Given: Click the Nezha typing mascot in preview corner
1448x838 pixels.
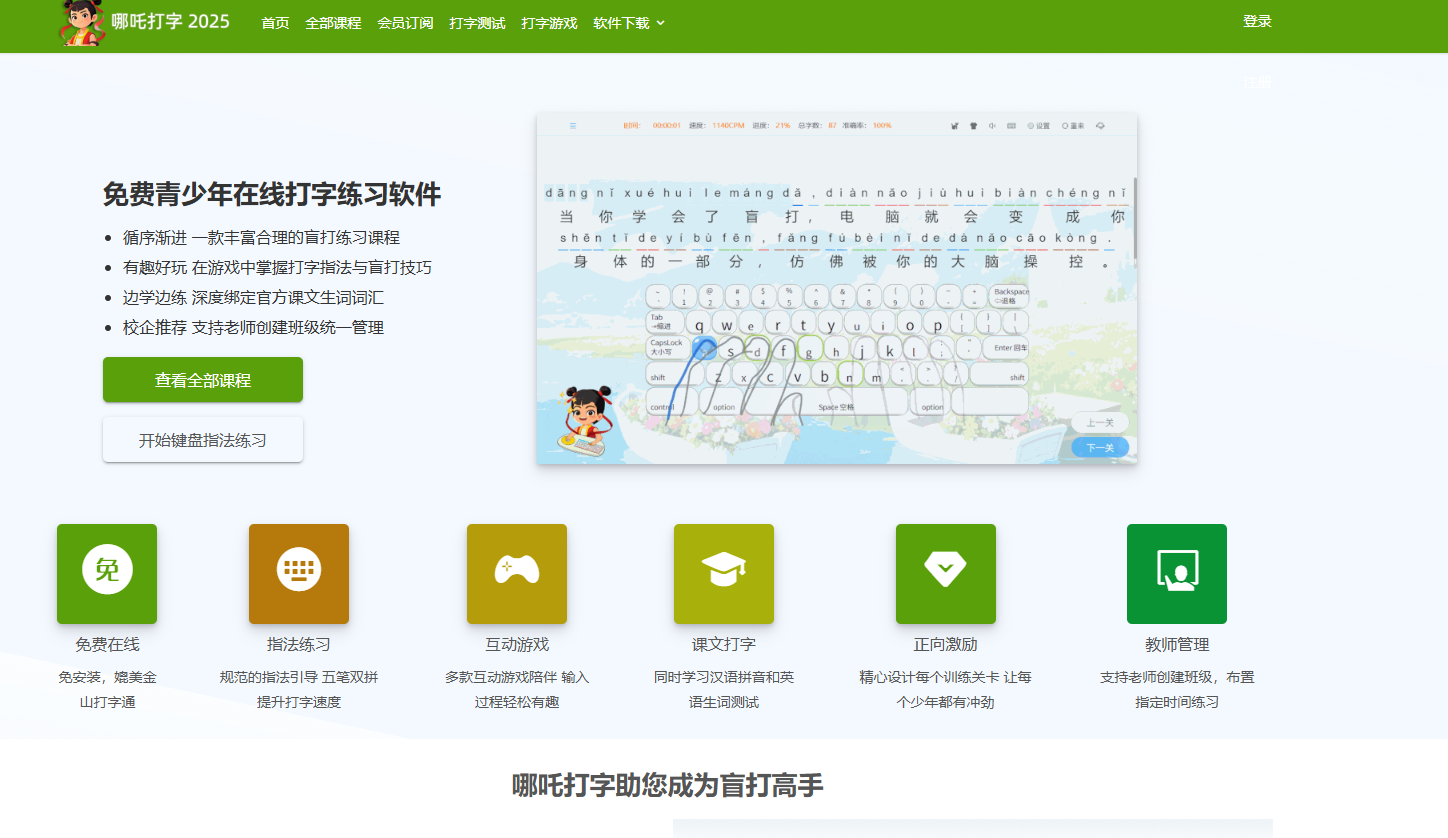Looking at the screenshot, I should [x=582, y=423].
